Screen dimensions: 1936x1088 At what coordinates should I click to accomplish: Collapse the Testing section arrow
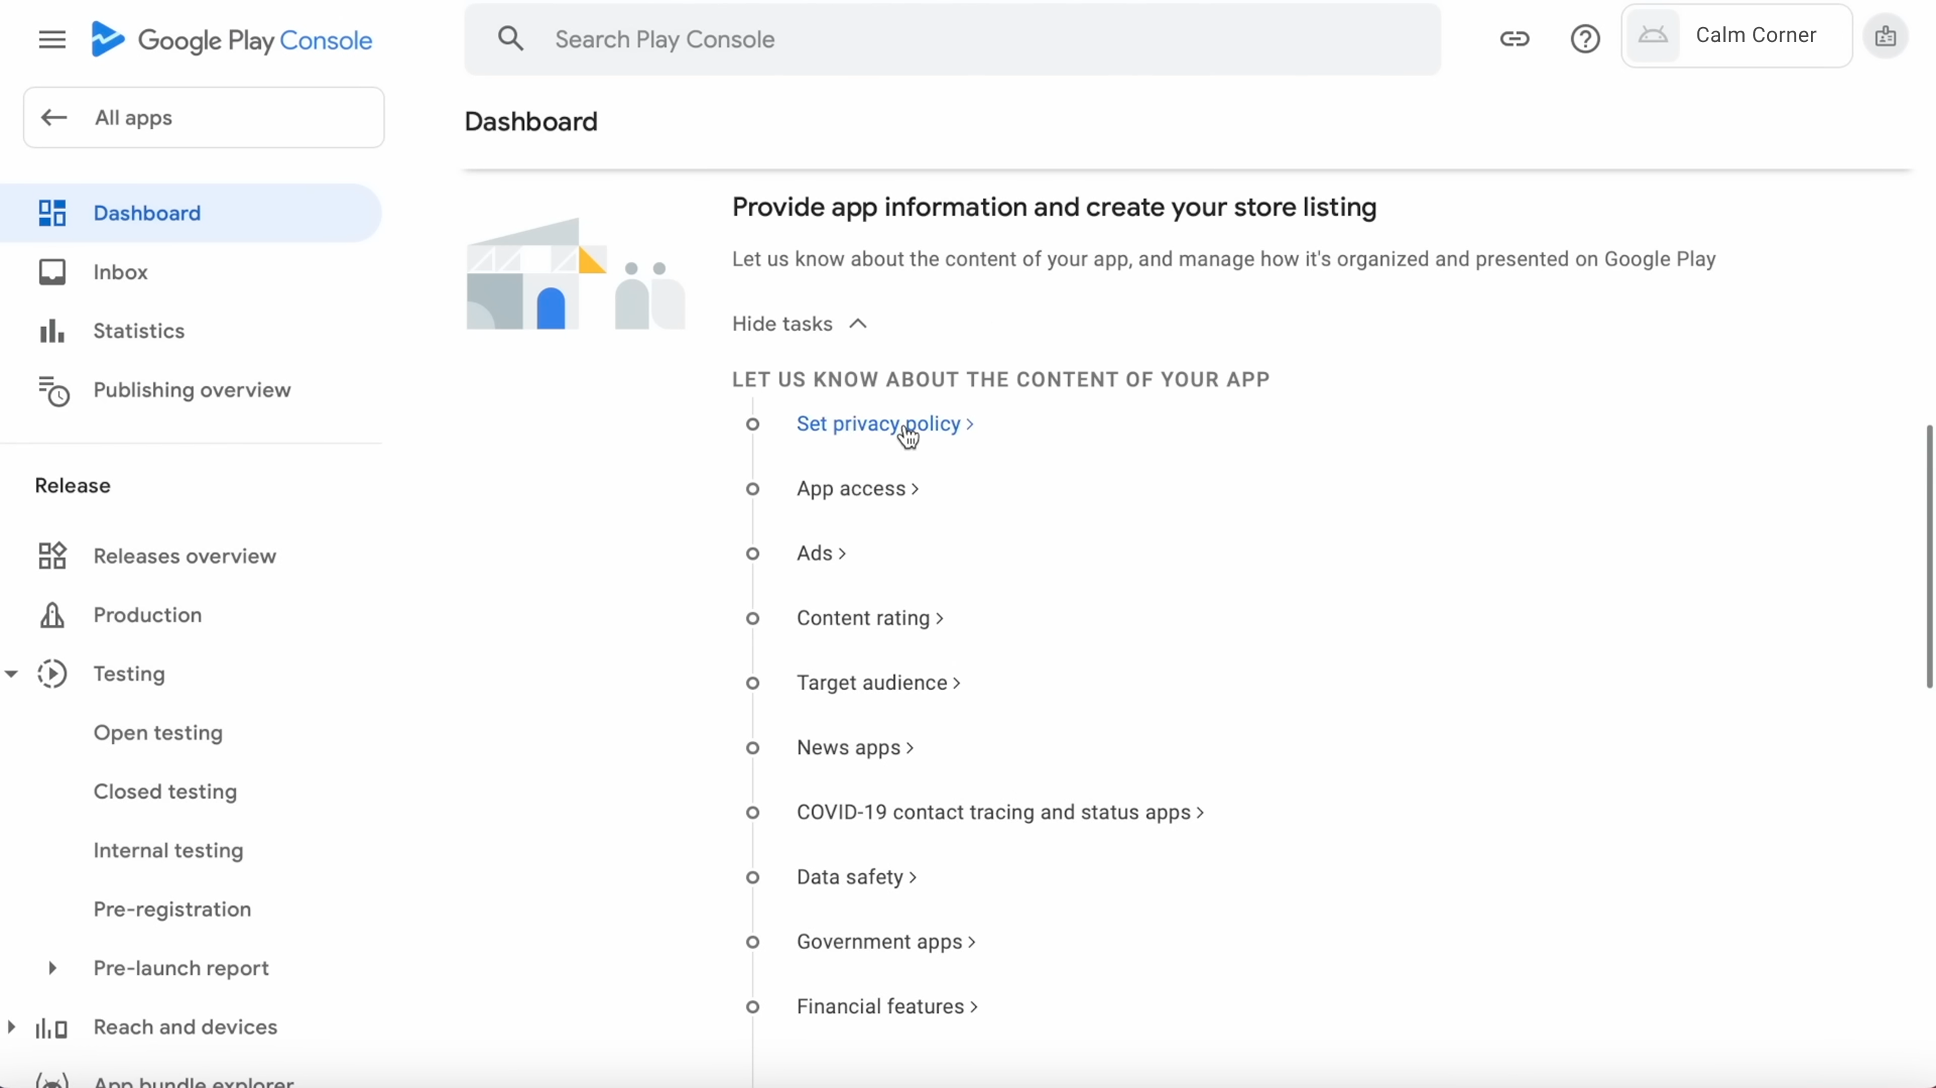(12, 674)
